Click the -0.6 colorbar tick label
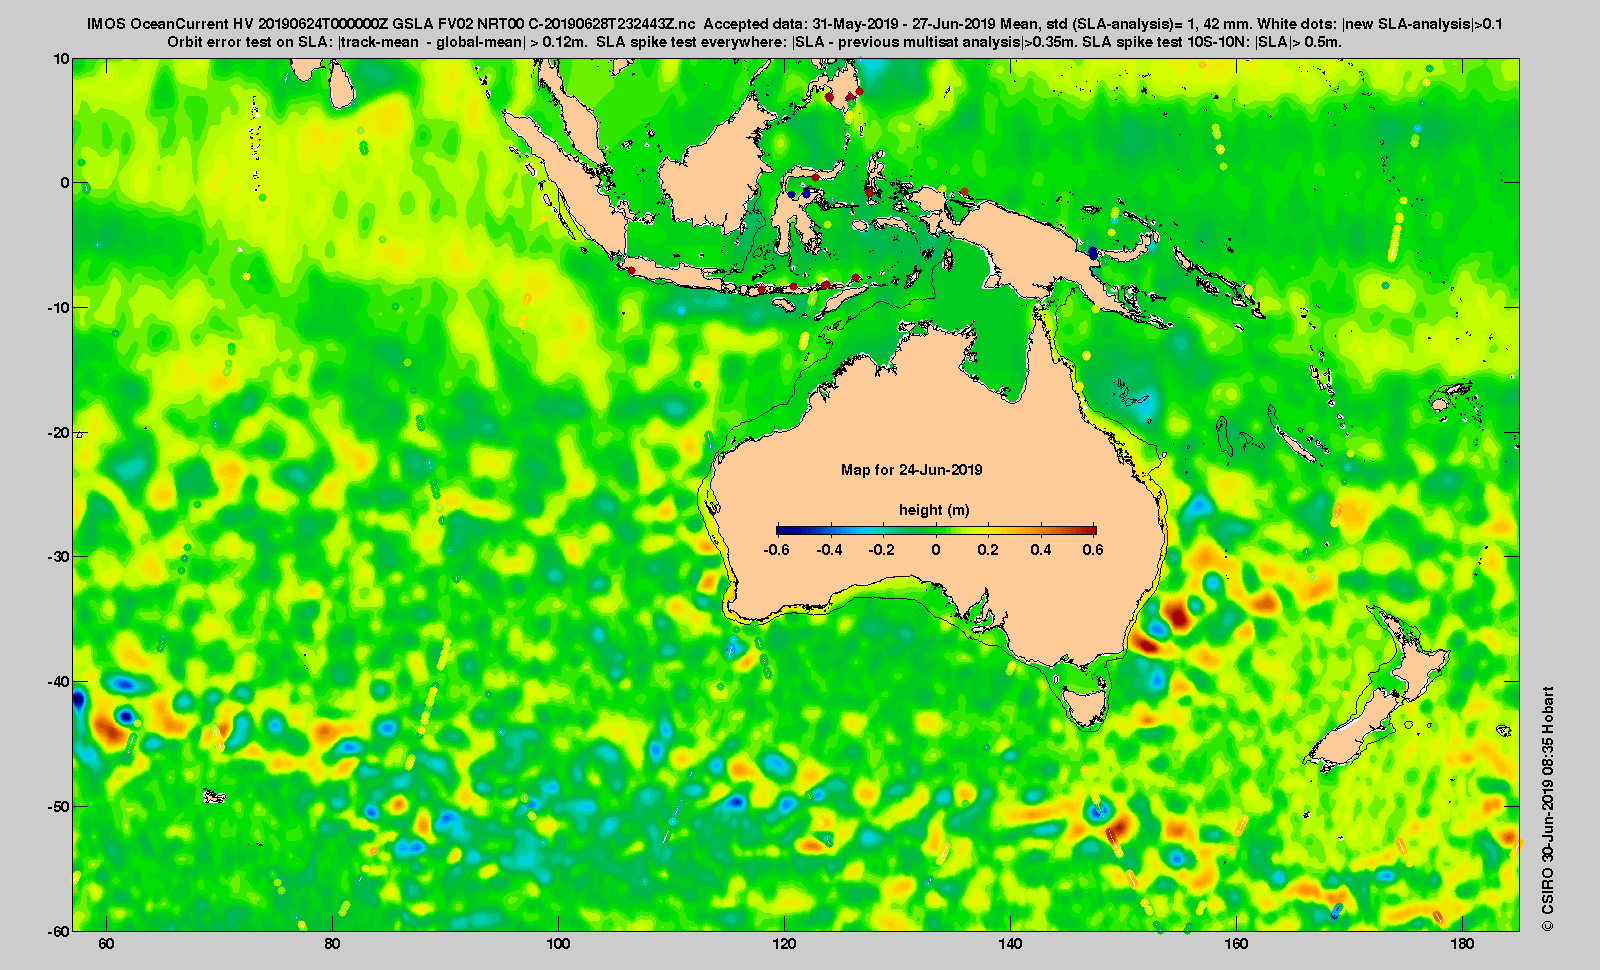 click(777, 550)
